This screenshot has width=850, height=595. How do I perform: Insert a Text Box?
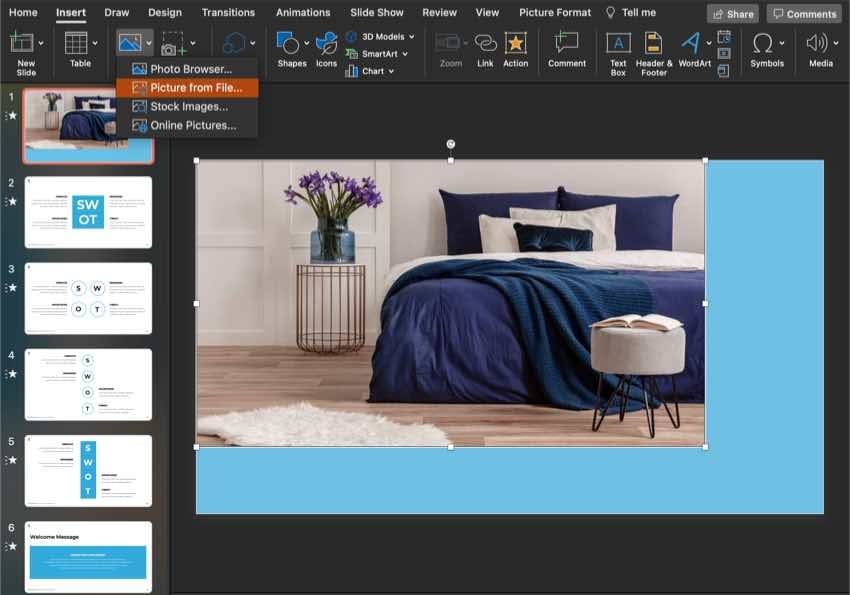618,43
